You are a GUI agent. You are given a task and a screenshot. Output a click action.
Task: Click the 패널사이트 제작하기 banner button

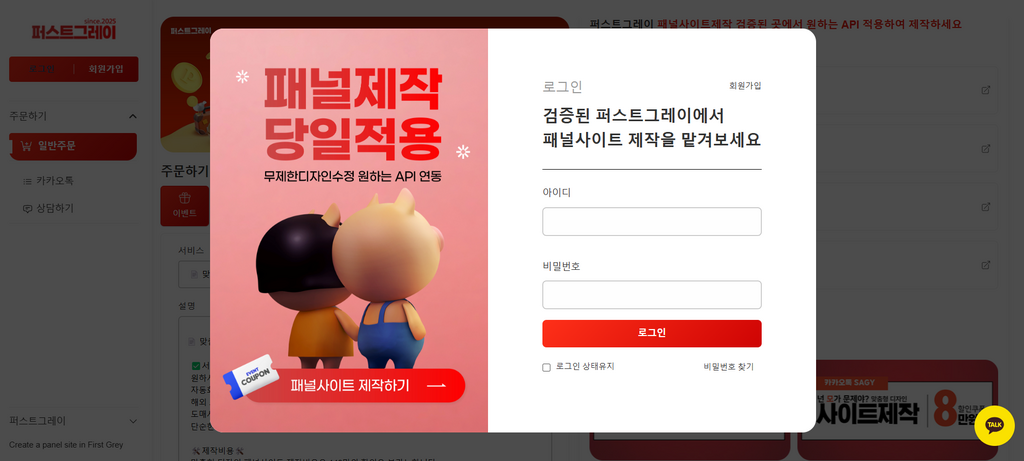point(355,385)
